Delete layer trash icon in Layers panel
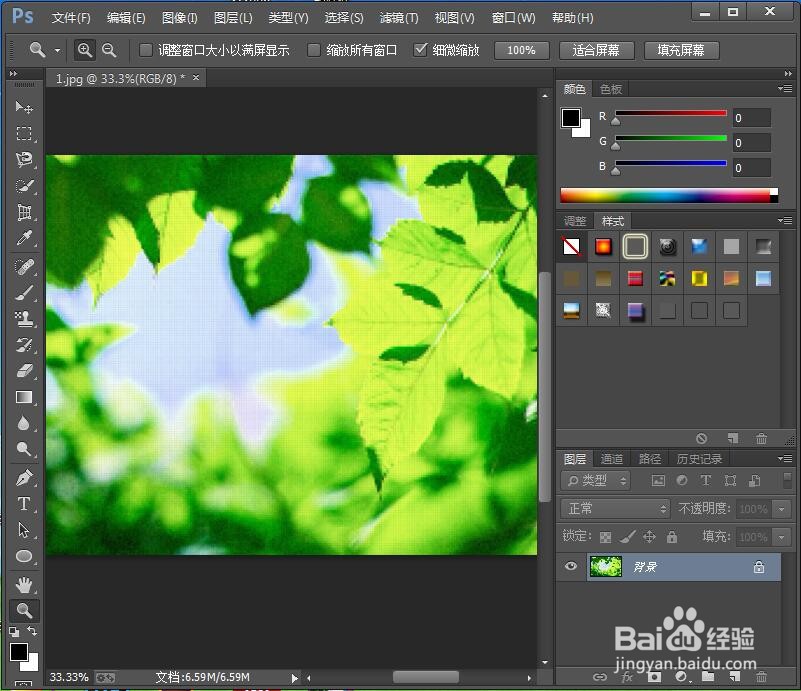The width and height of the screenshot is (801, 691). pyautogui.click(x=761, y=677)
